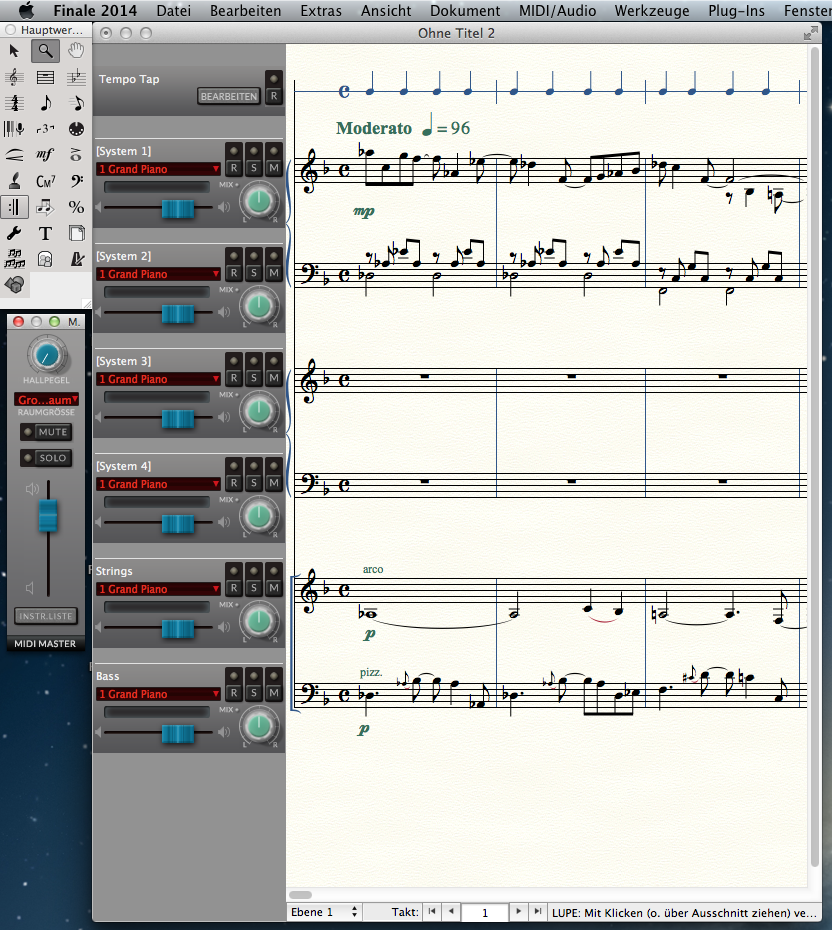Viewport: 832px width, 930px height.
Task: Solo the Bass staff with S
Action: pyautogui.click(x=254, y=693)
